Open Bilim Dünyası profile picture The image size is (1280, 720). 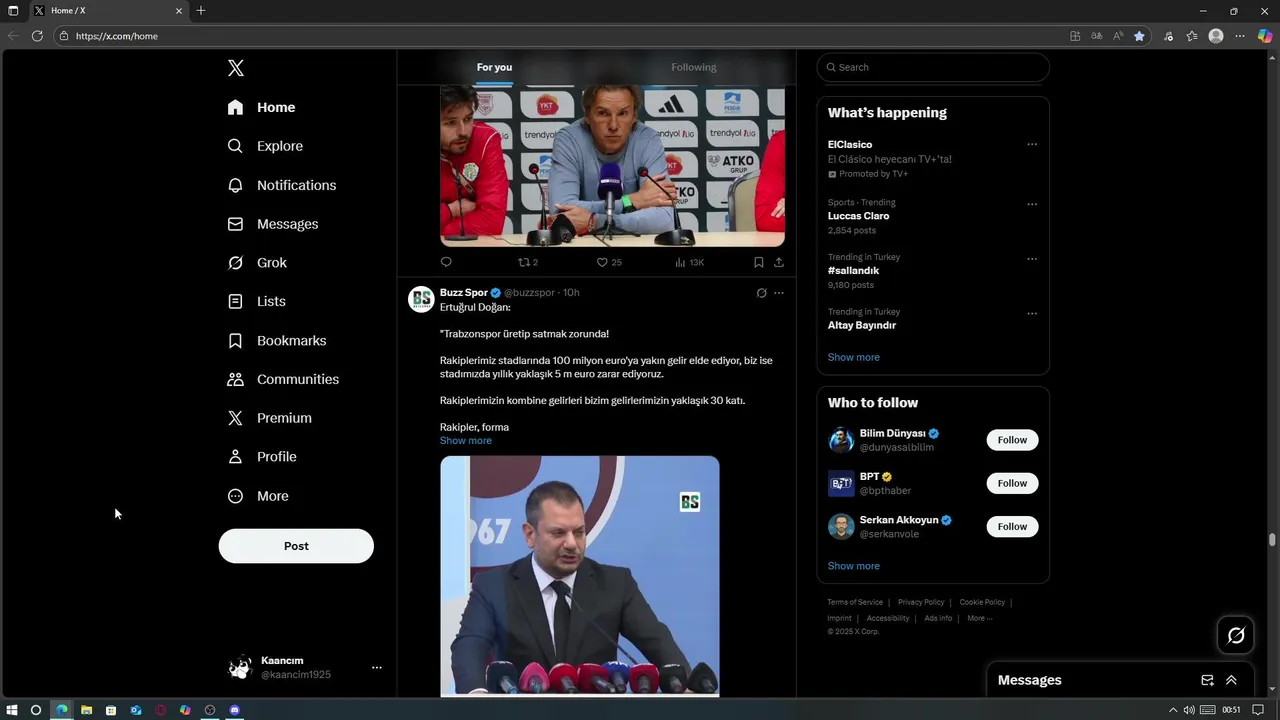tap(841, 440)
